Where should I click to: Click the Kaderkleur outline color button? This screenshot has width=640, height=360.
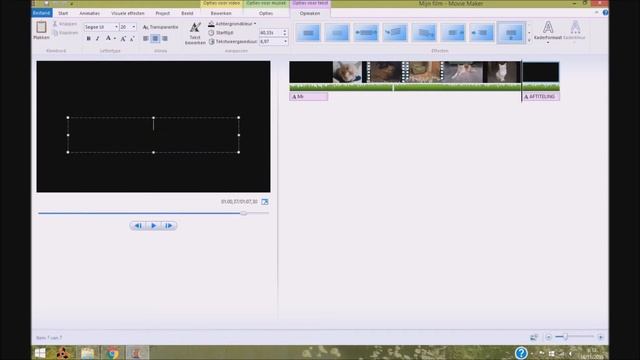pos(575,30)
